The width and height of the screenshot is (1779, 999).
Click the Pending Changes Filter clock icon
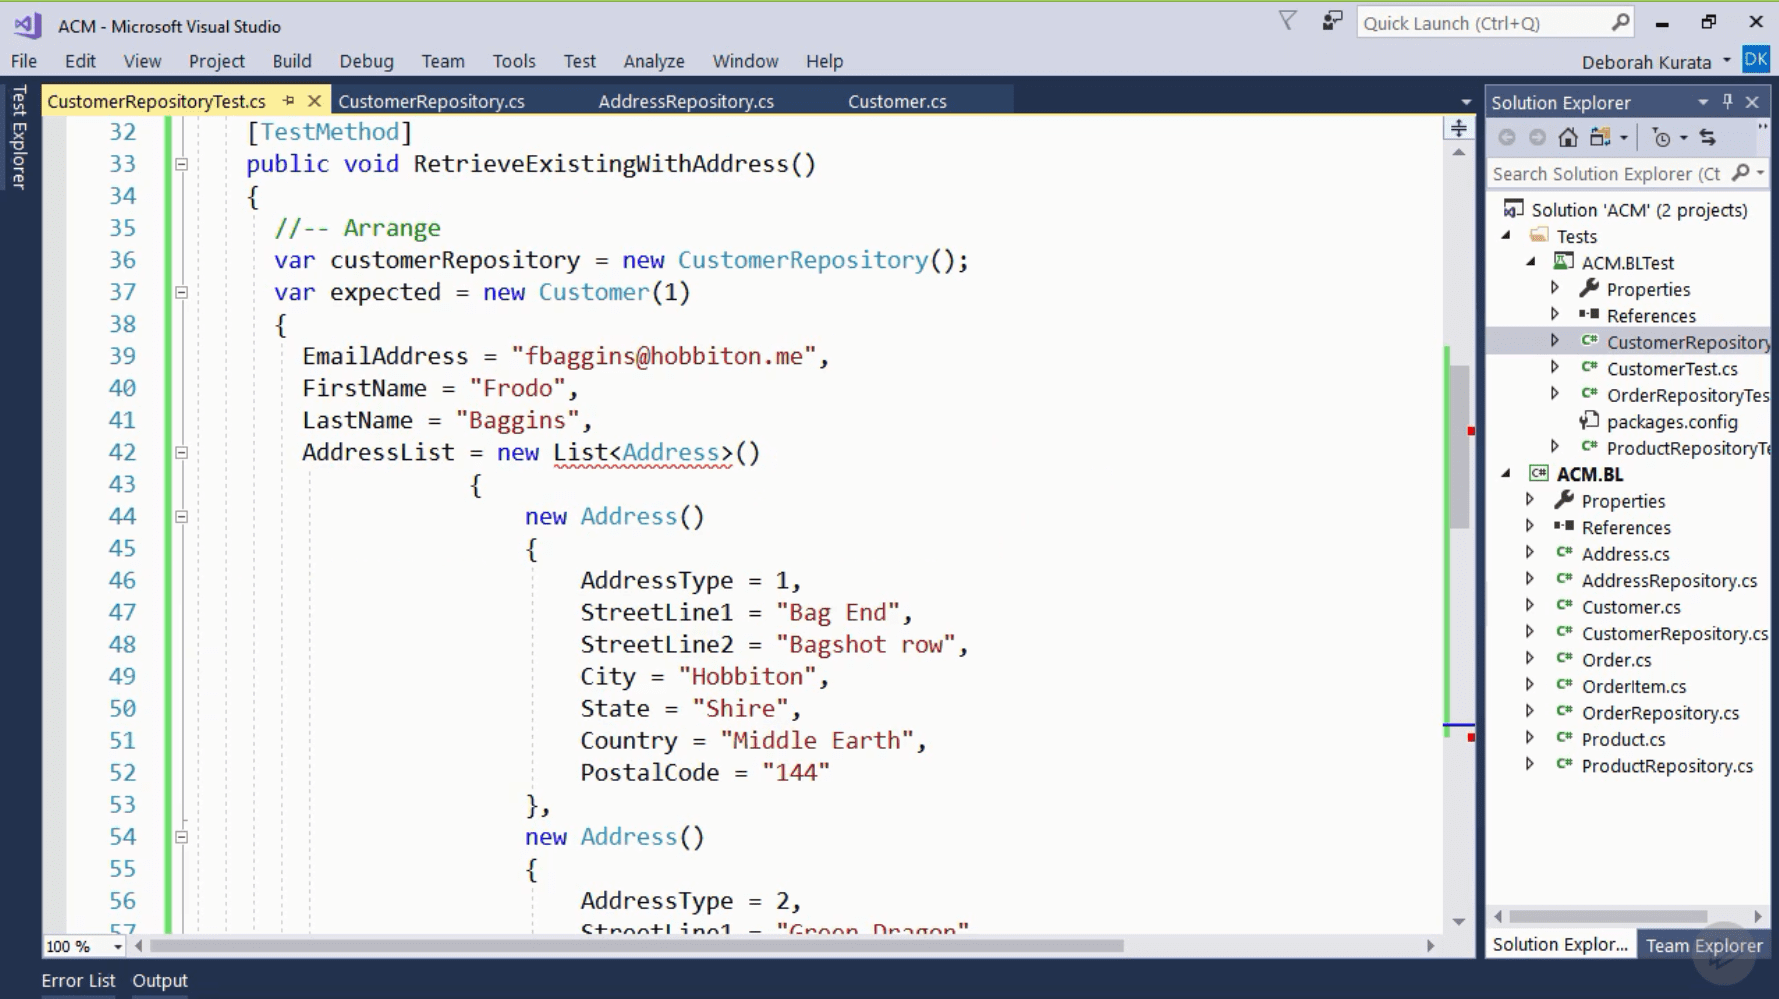pyautogui.click(x=1662, y=137)
